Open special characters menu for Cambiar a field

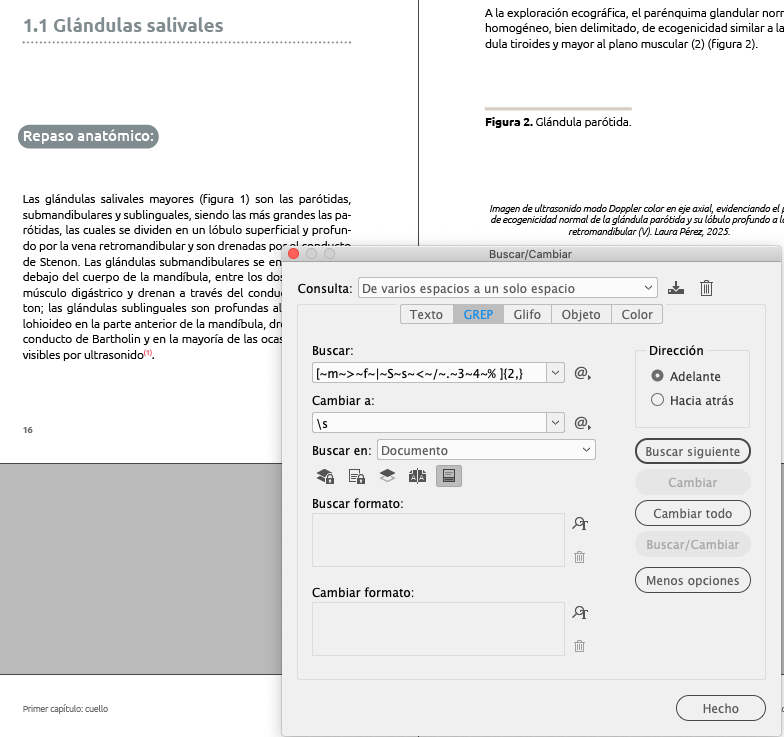pyautogui.click(x=582, y=423)
